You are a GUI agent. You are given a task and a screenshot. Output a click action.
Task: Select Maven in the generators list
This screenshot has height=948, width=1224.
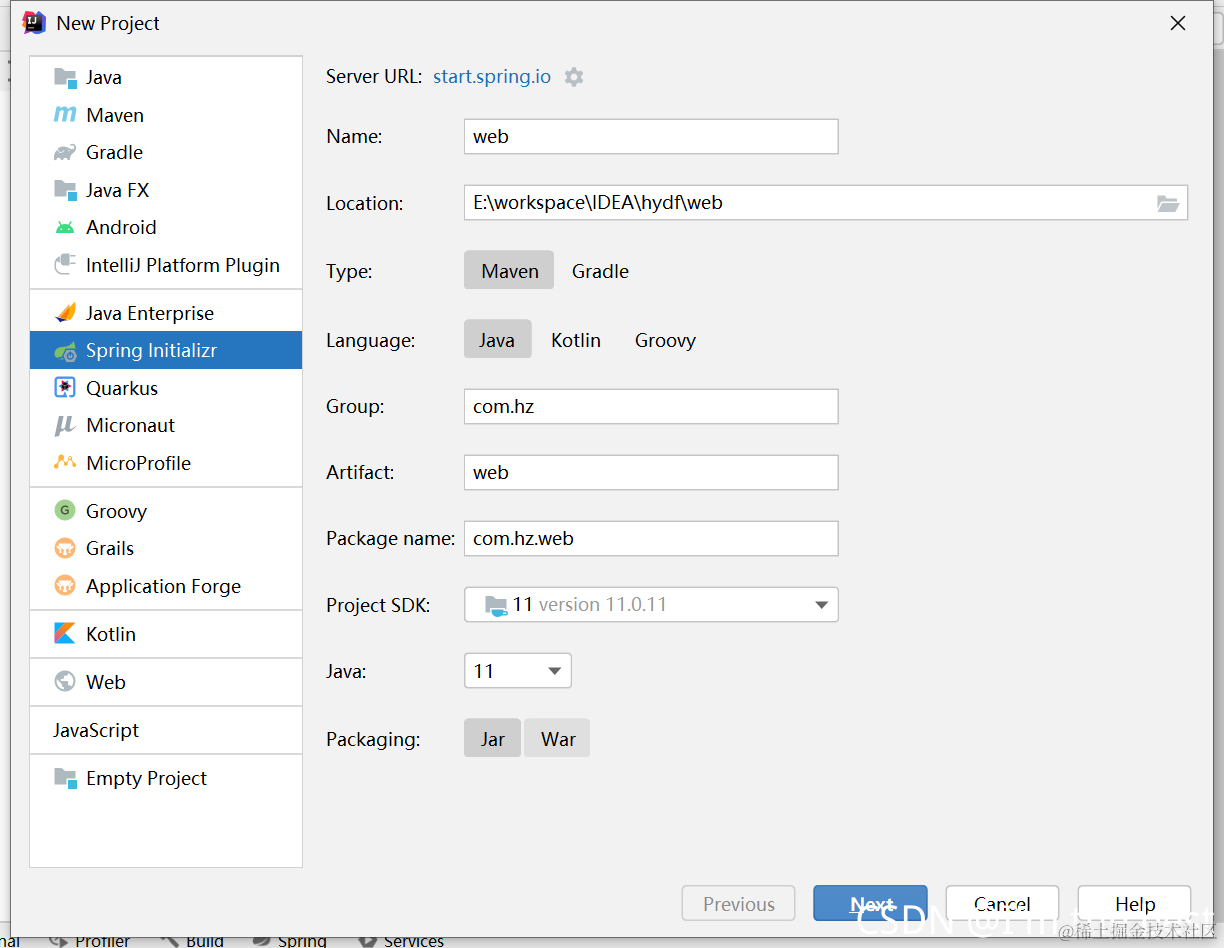(x=166, y=115)
